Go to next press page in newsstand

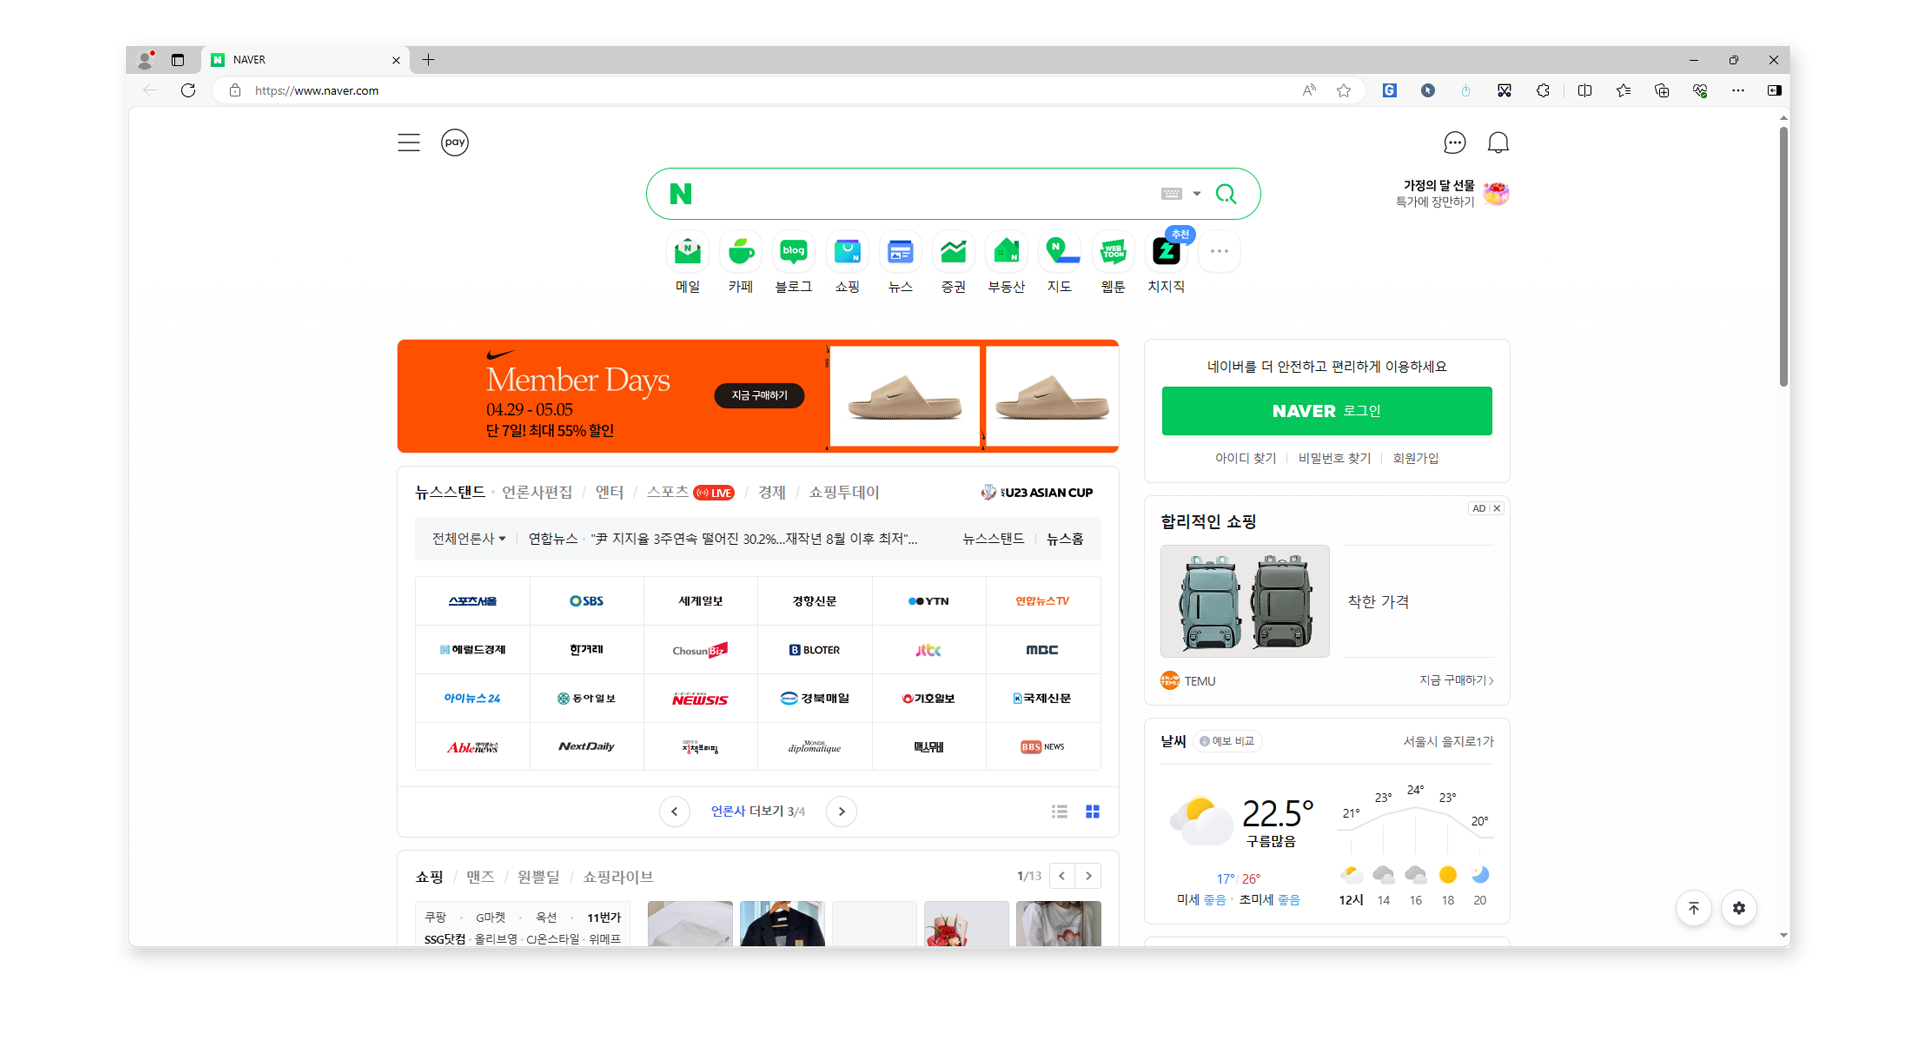click(x=842, y=811)
